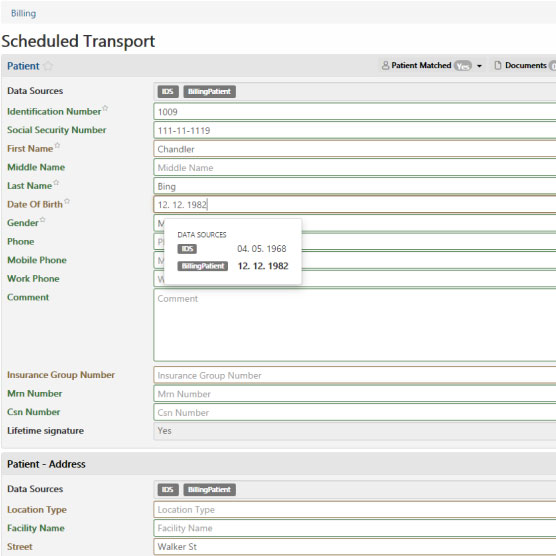
Task: Click the IDS badge in Patient Address section
Action: coord(168,490)
